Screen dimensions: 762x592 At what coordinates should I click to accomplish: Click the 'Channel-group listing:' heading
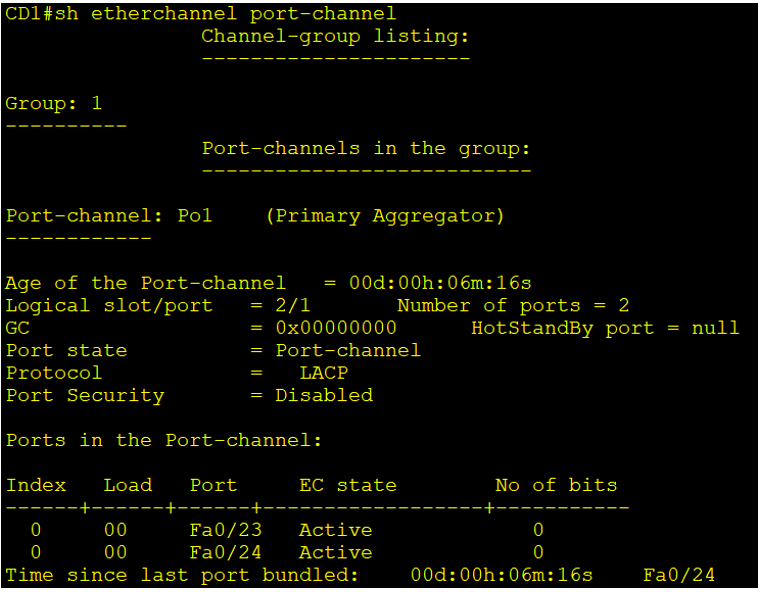coord(335,36)
